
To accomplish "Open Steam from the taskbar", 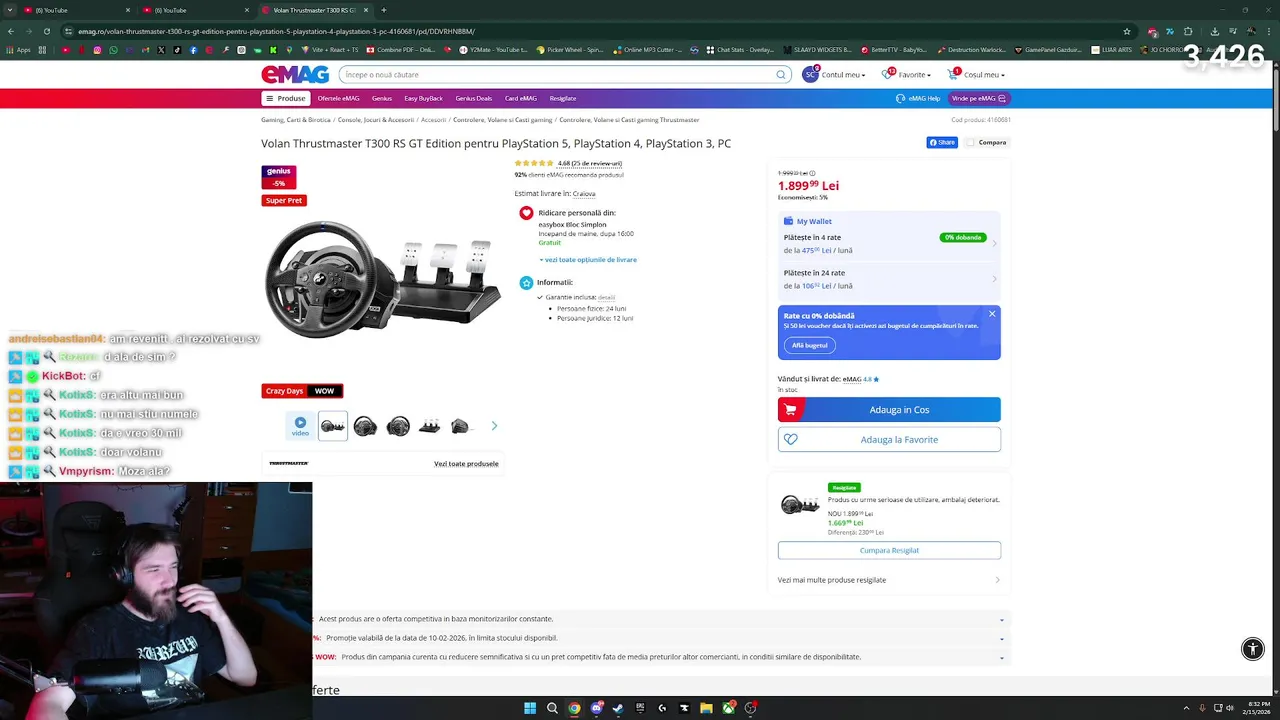I will pyautogui.click(x=618, y=708).
